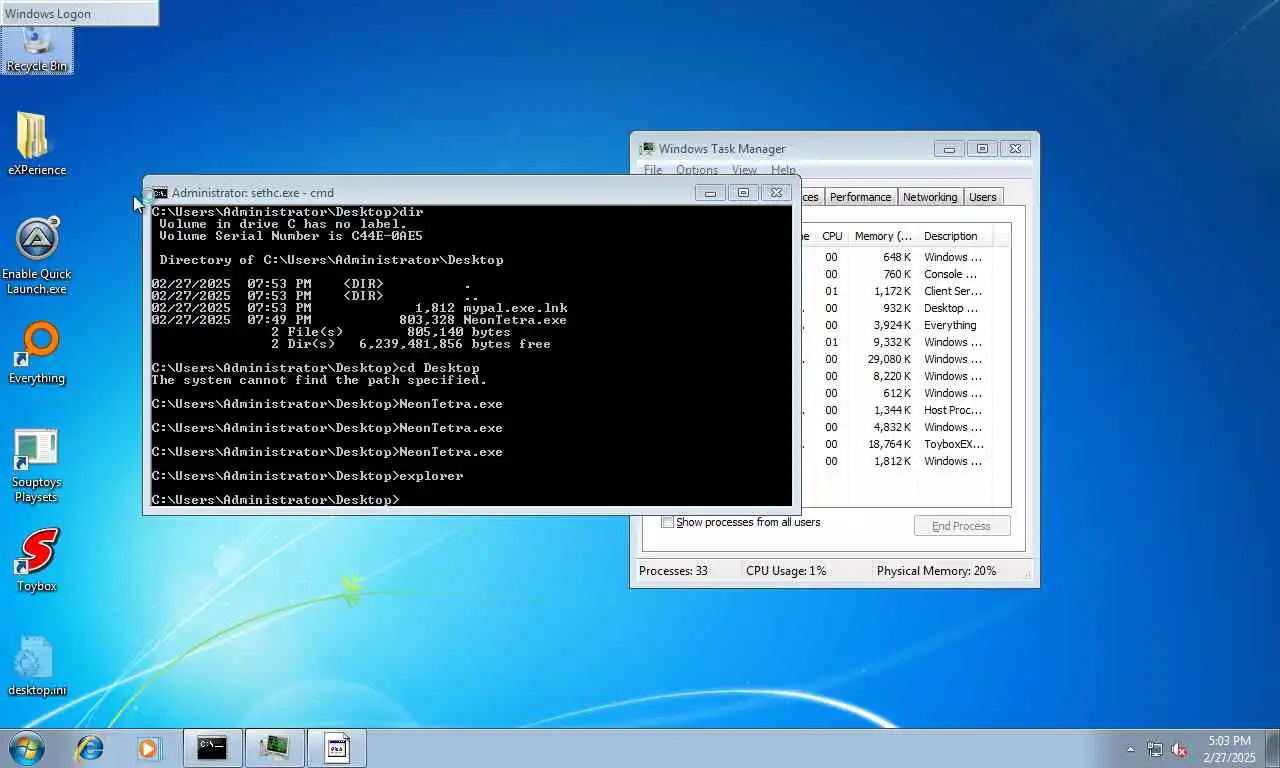Maximize the sethc.exe cmd window
The width and height of the screenshot is (1280, 768).
coord(743,193)
